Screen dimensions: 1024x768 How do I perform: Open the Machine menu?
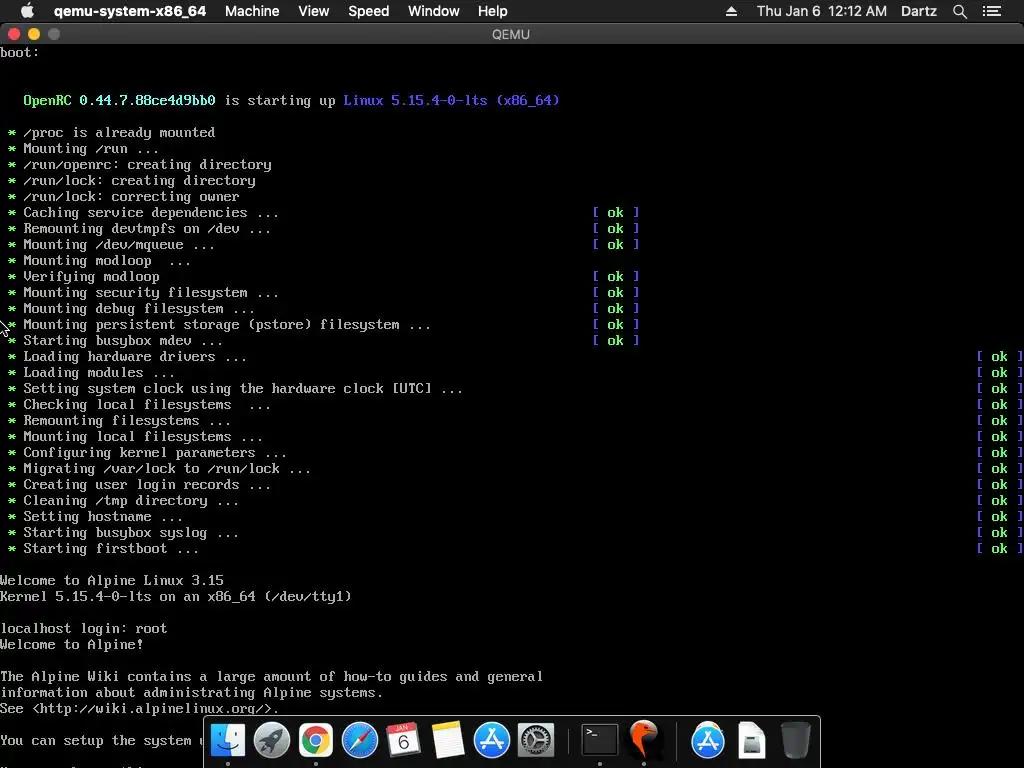click(x=252, y=11)
